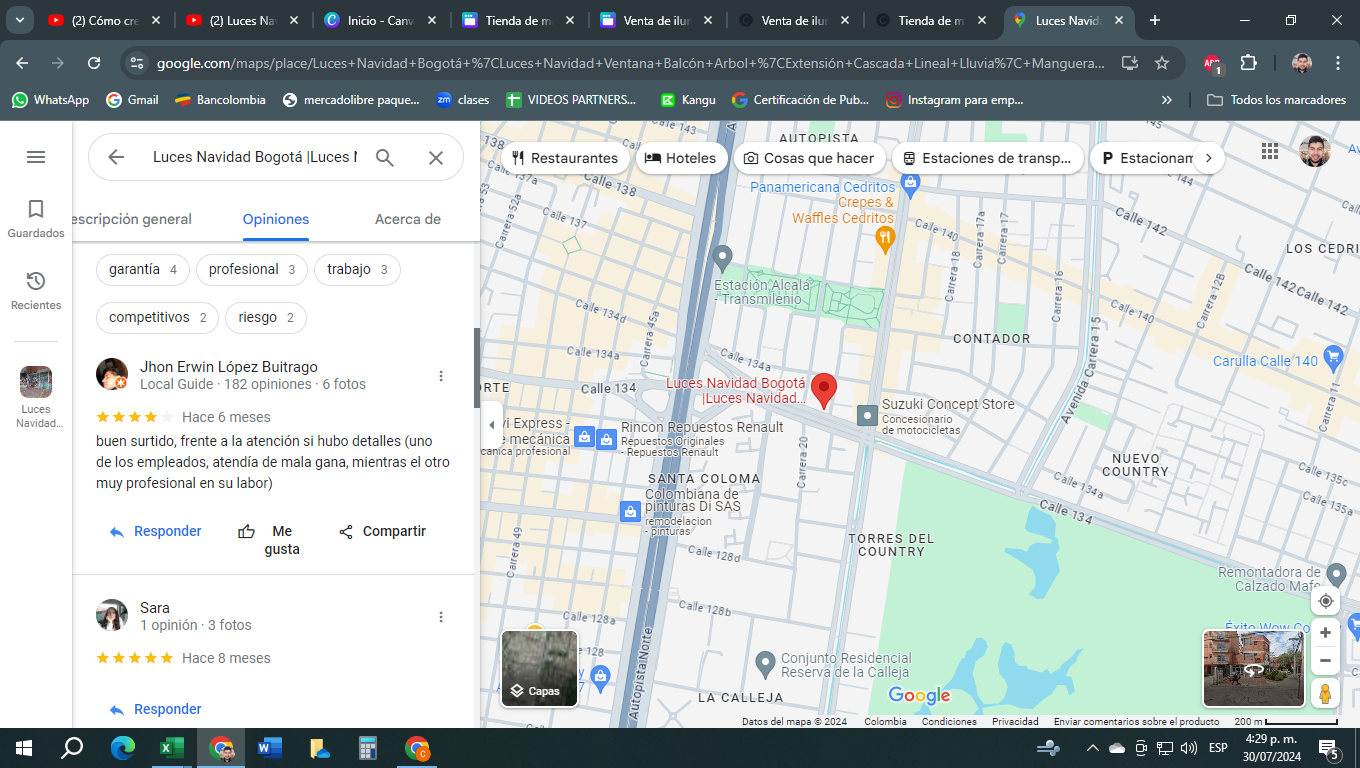Screen dimensions: 1360x768
Task: Center map on my location
Action: pyautogui.click(x=1326, y=601)
